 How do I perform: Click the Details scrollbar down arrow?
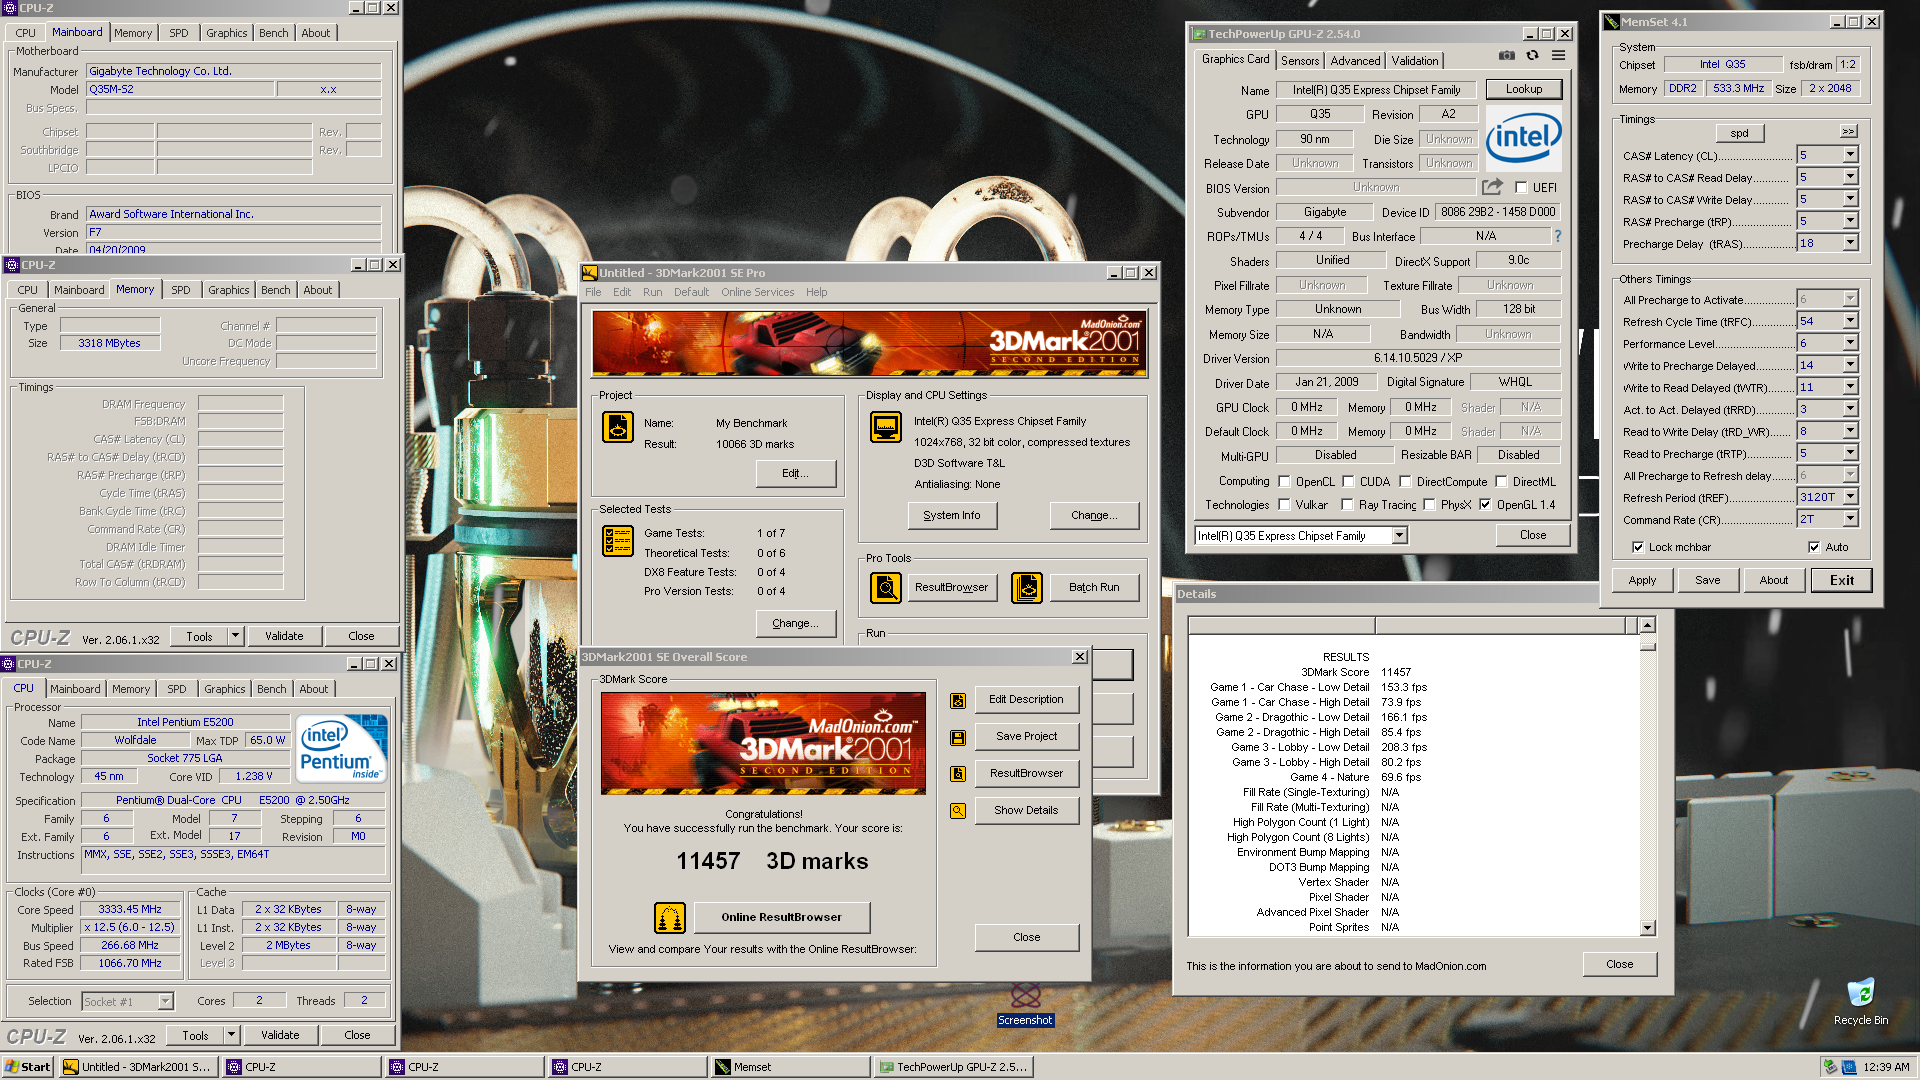point(1647,929)
